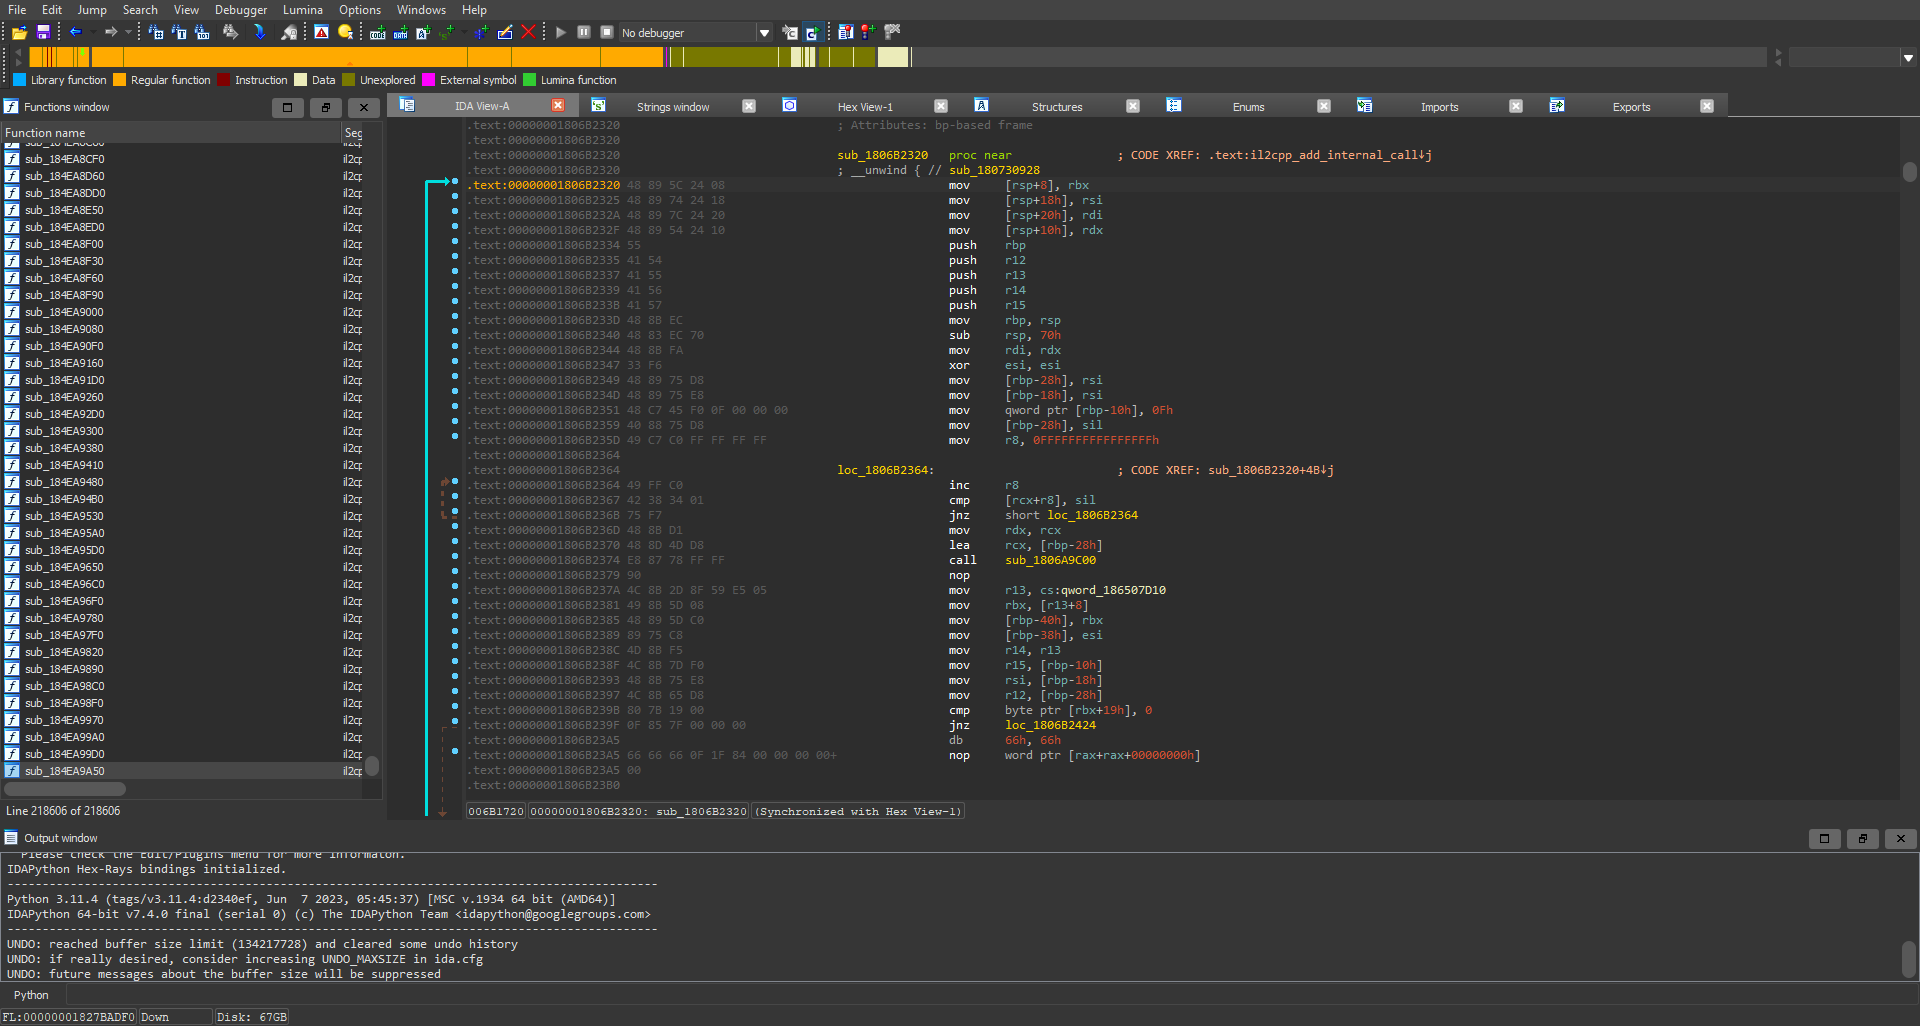Open the Debugger menu
Screen dimensions: 1920x1026
[x=241, y=10]
